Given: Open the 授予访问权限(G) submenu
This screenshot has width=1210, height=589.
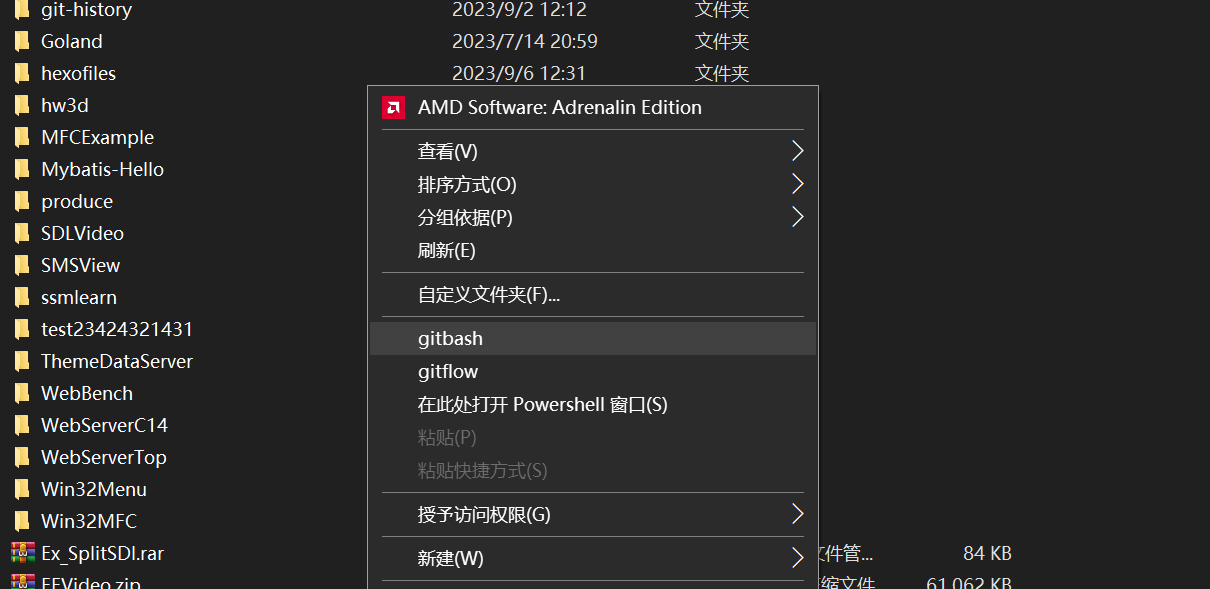Looking at the screenshot, I should click(x=484, y=514).
